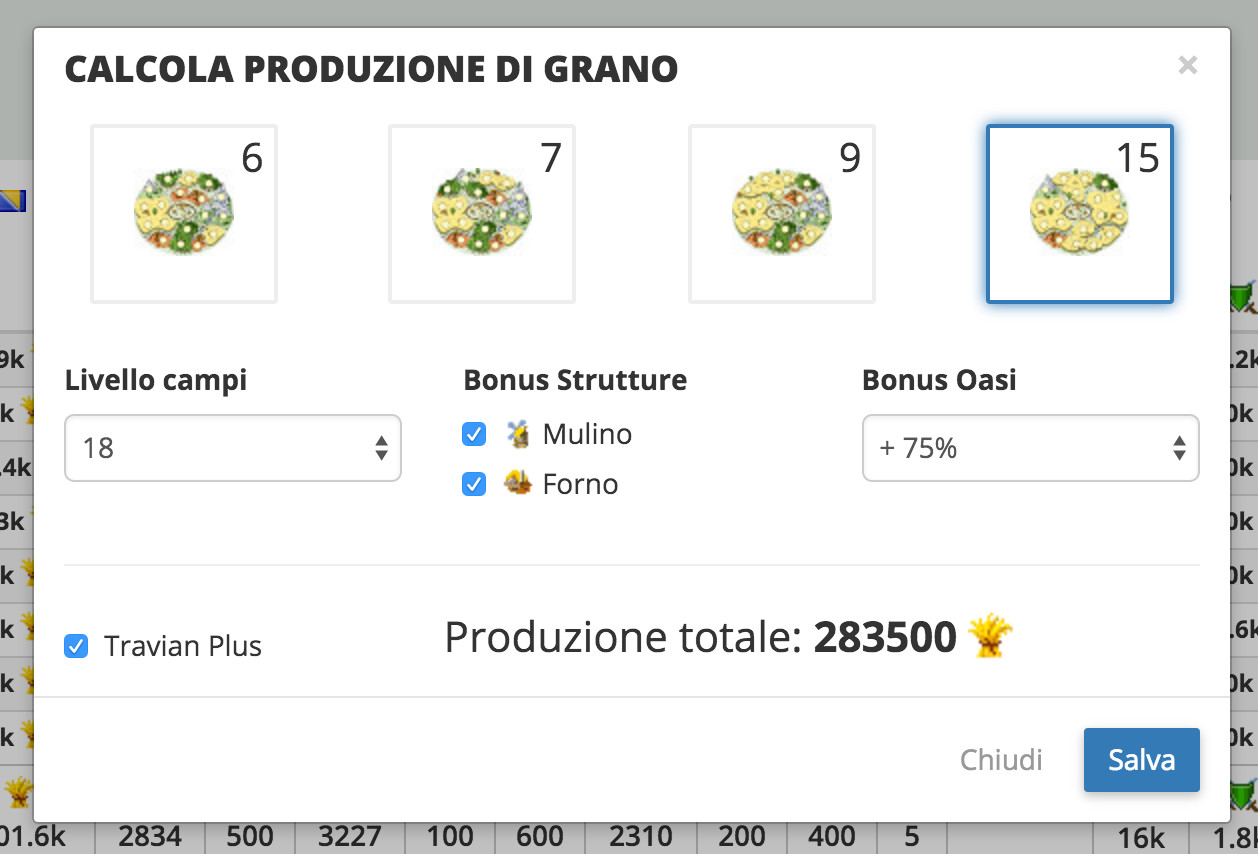This screenshot has width=1258, height=854.
Task: Open the Livello campi dropdown
Action: point(233,448)
